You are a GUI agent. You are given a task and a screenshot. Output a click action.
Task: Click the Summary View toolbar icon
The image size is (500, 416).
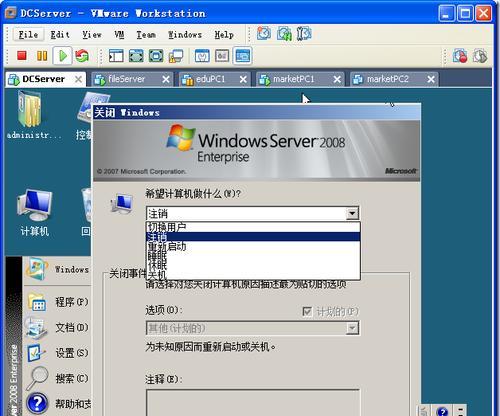[202, 56]
